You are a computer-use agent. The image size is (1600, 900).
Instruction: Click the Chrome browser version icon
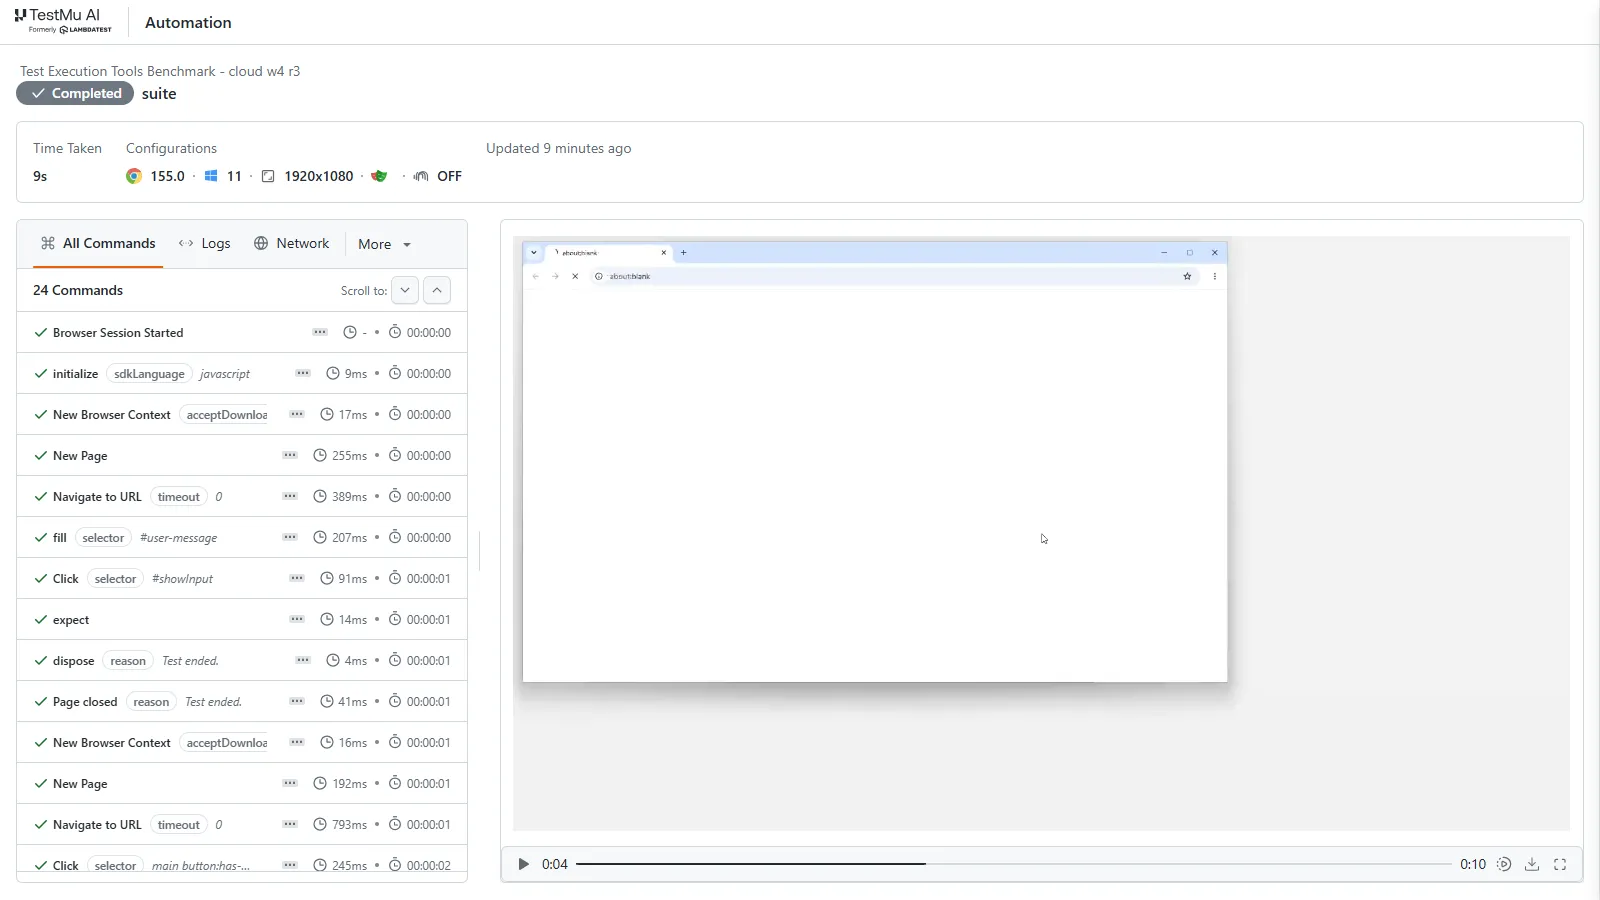134,176
